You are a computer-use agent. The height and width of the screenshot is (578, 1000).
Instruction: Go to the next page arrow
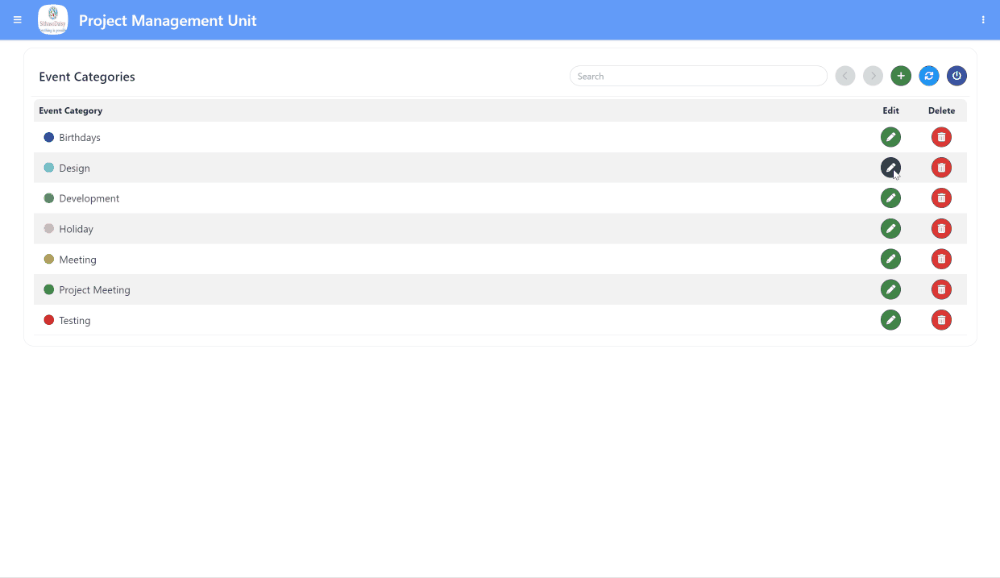pos(873,76)
